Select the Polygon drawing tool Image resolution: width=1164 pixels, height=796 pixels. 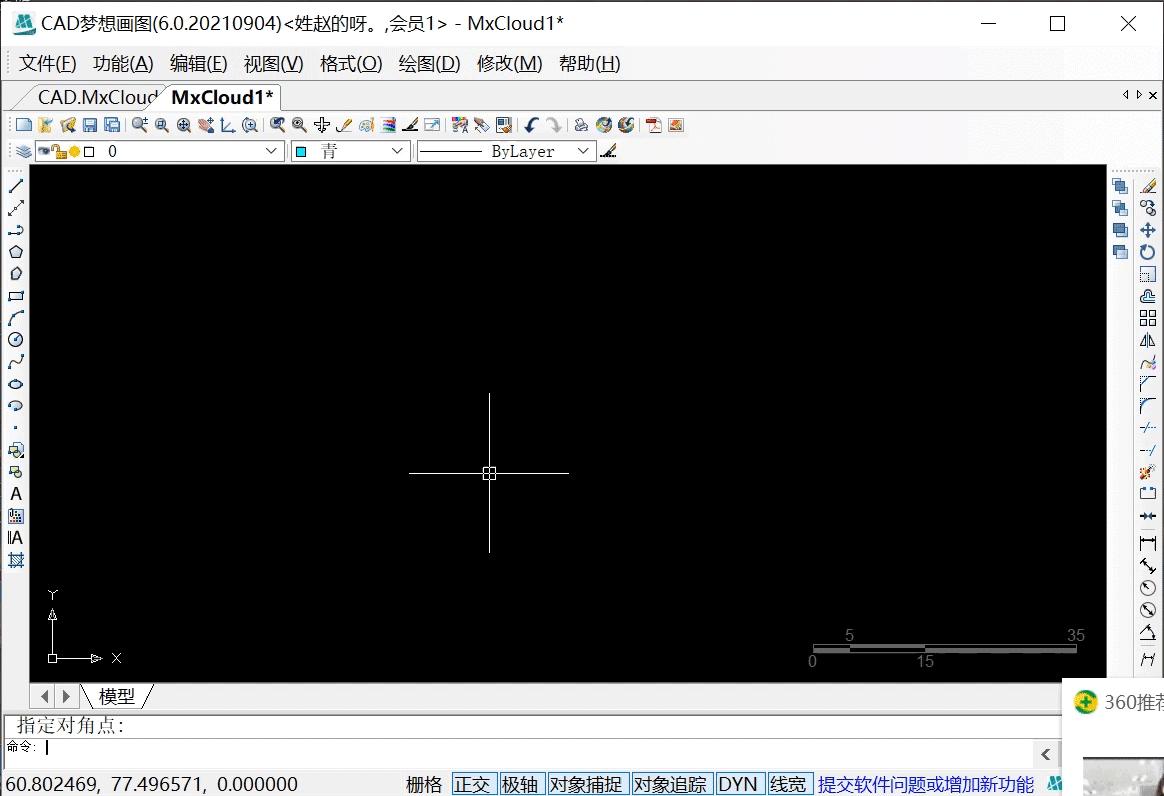15,252
